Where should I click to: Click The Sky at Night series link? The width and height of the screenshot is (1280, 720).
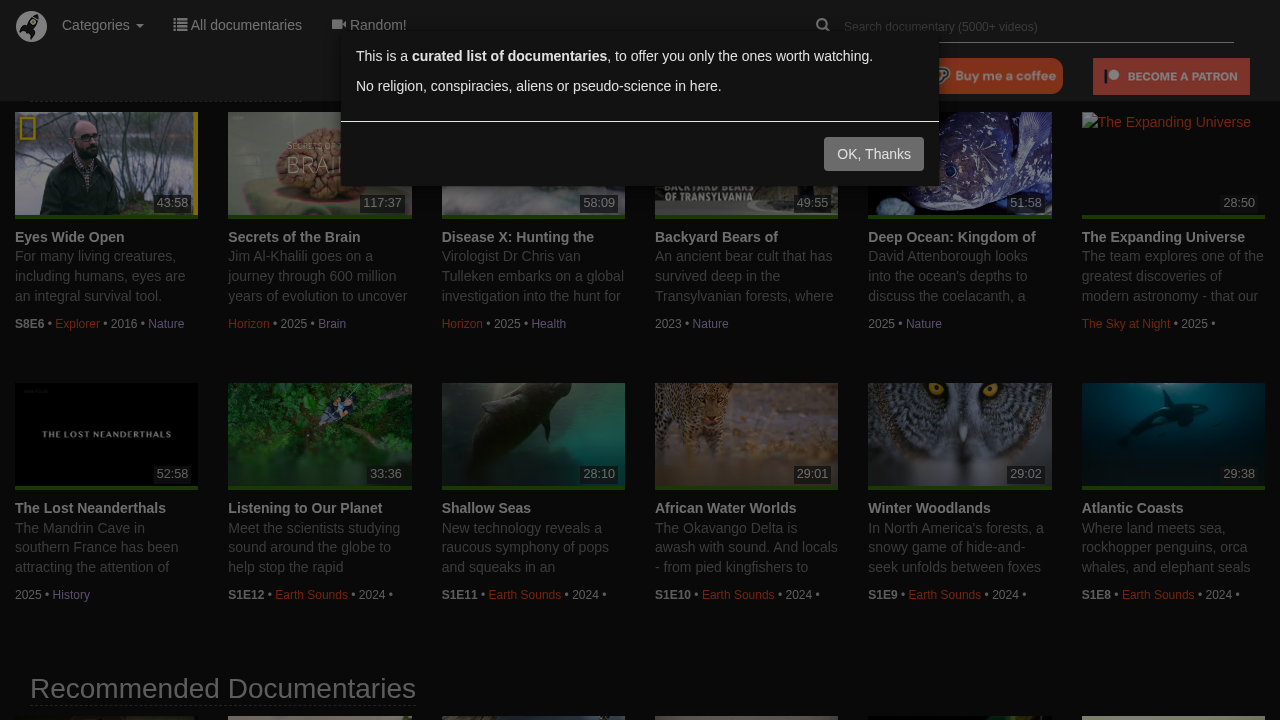point(1125,324)
